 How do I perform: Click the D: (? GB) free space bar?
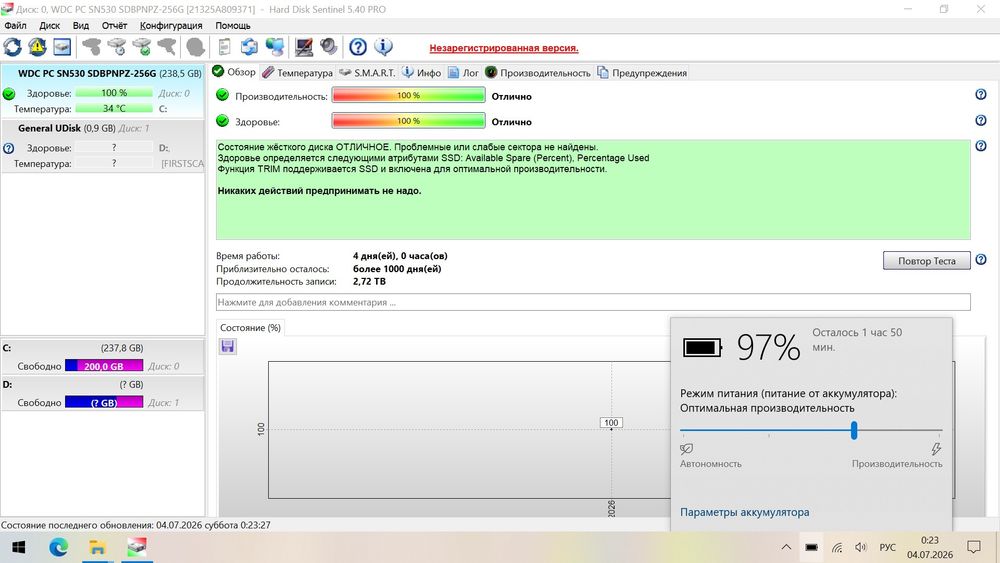[x=104, y=402]
